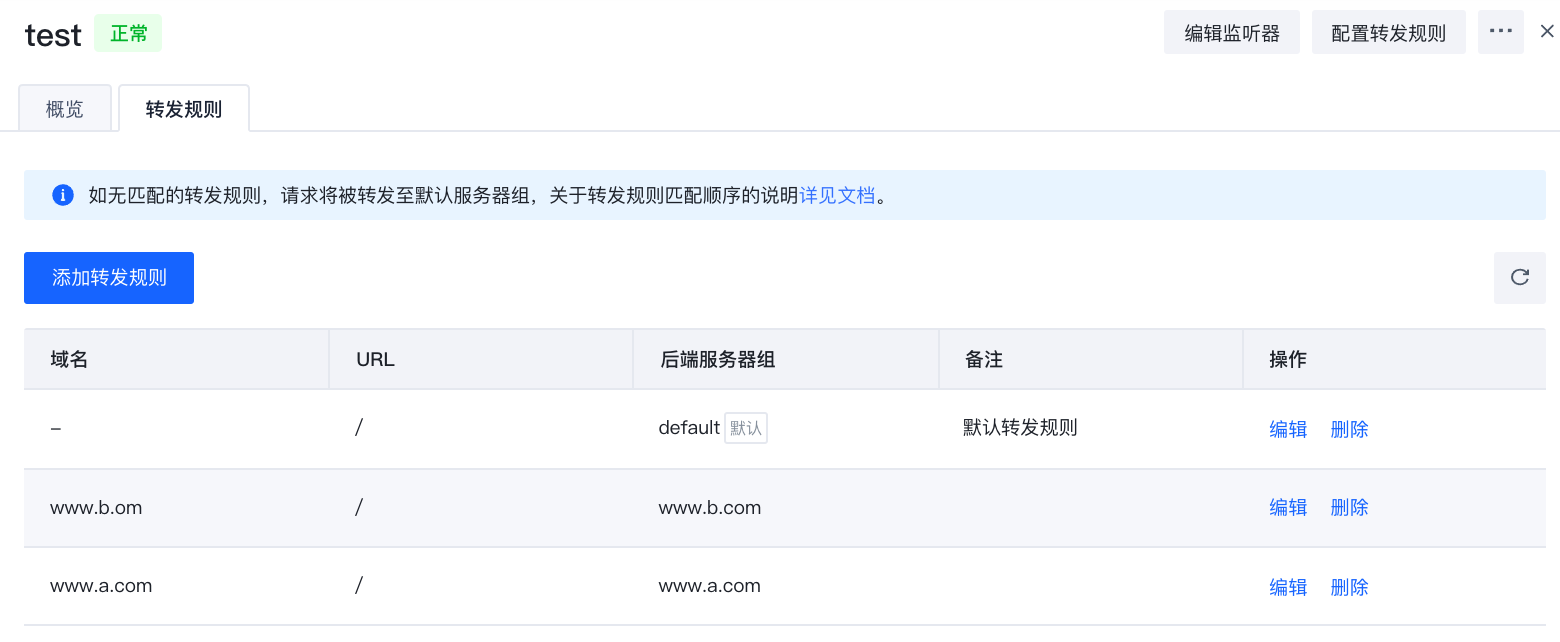Close the test listener panel
Screen dimensions: 1560x642
[x=1546, y=32]
